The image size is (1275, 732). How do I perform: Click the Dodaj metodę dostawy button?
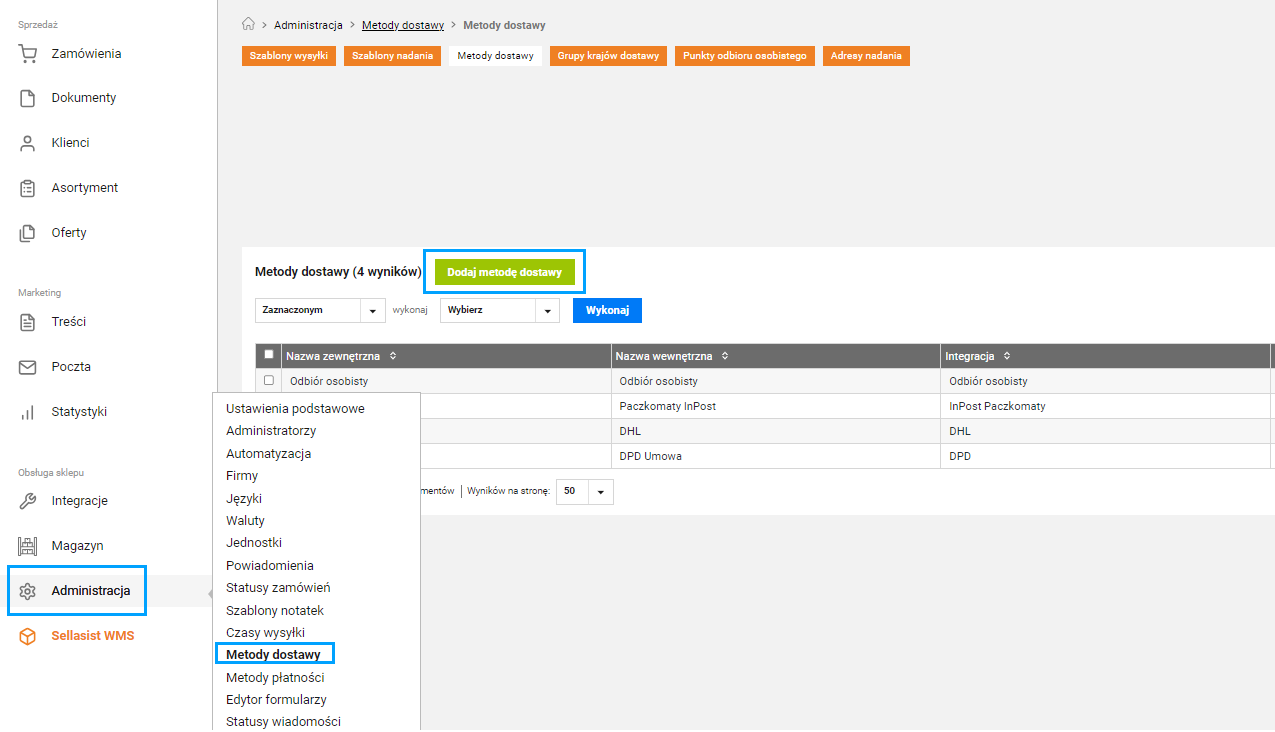pos(504,272)
